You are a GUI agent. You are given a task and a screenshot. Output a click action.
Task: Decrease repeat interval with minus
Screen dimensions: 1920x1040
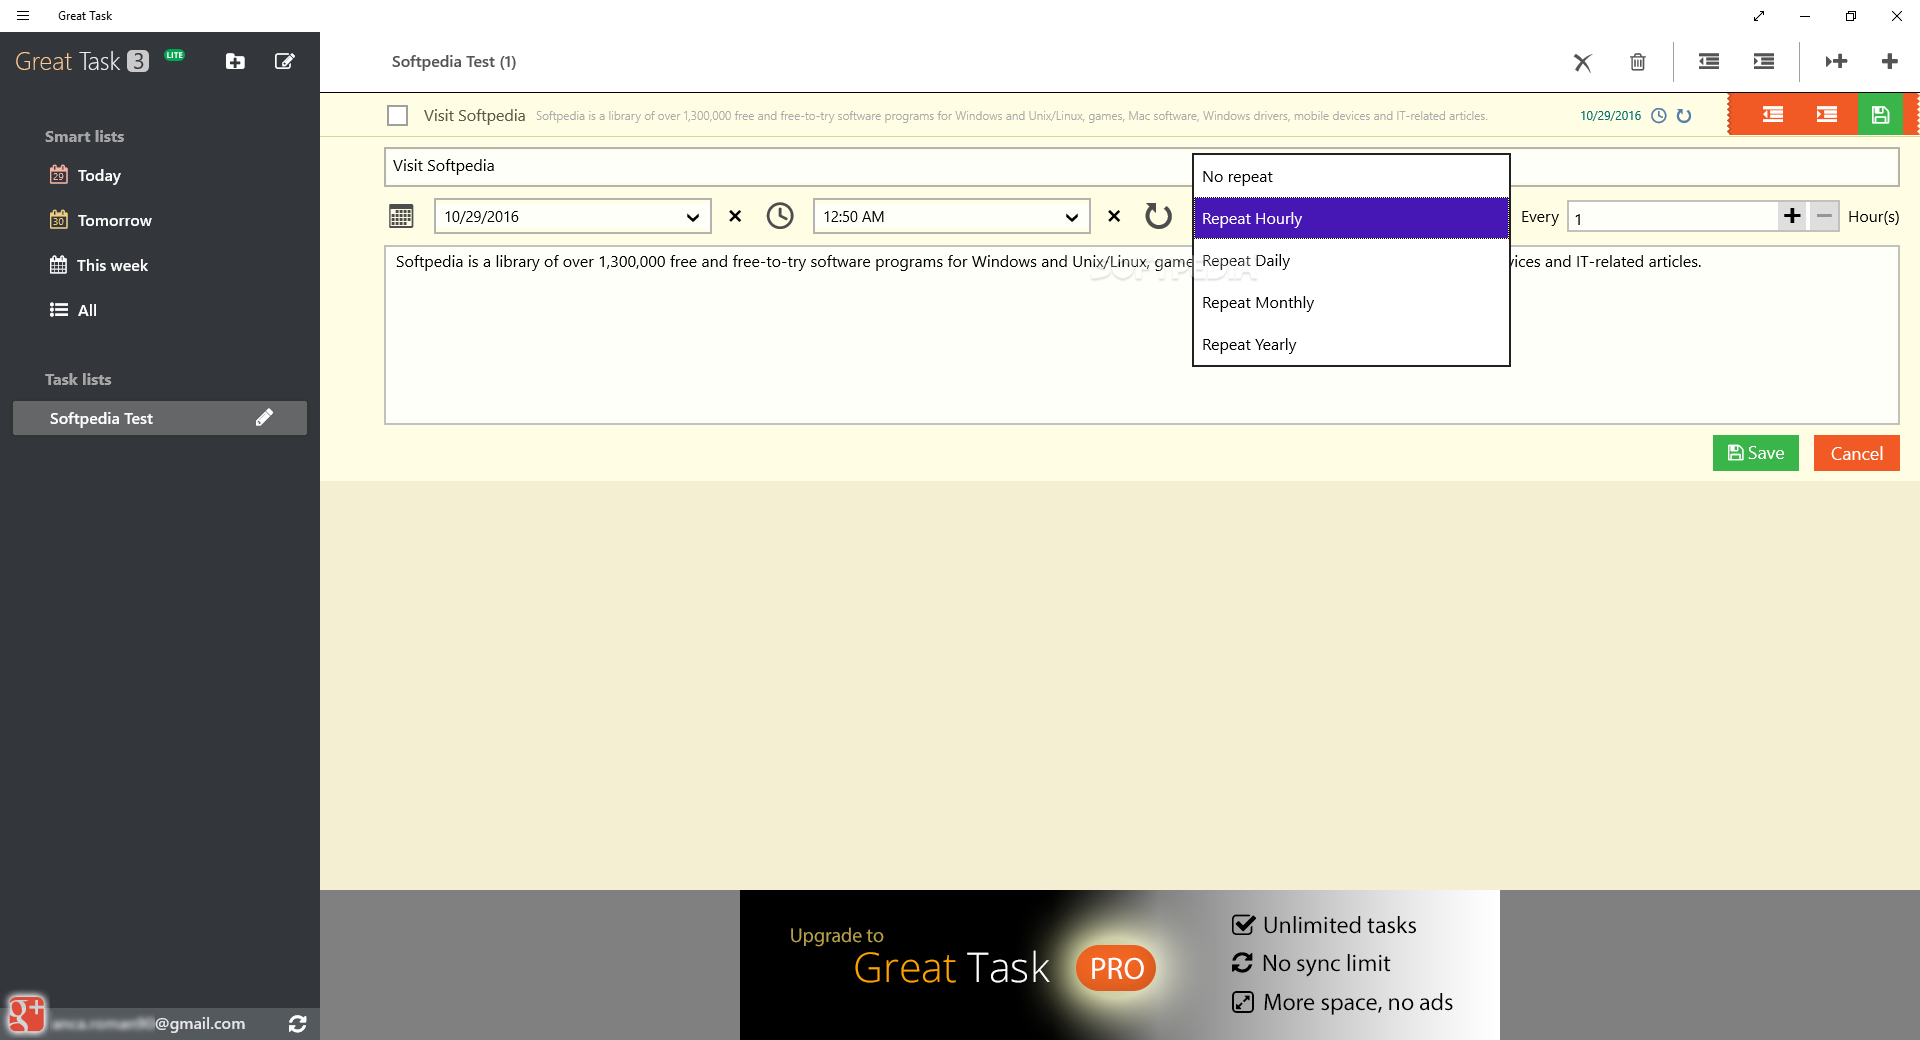[1824, 216]
